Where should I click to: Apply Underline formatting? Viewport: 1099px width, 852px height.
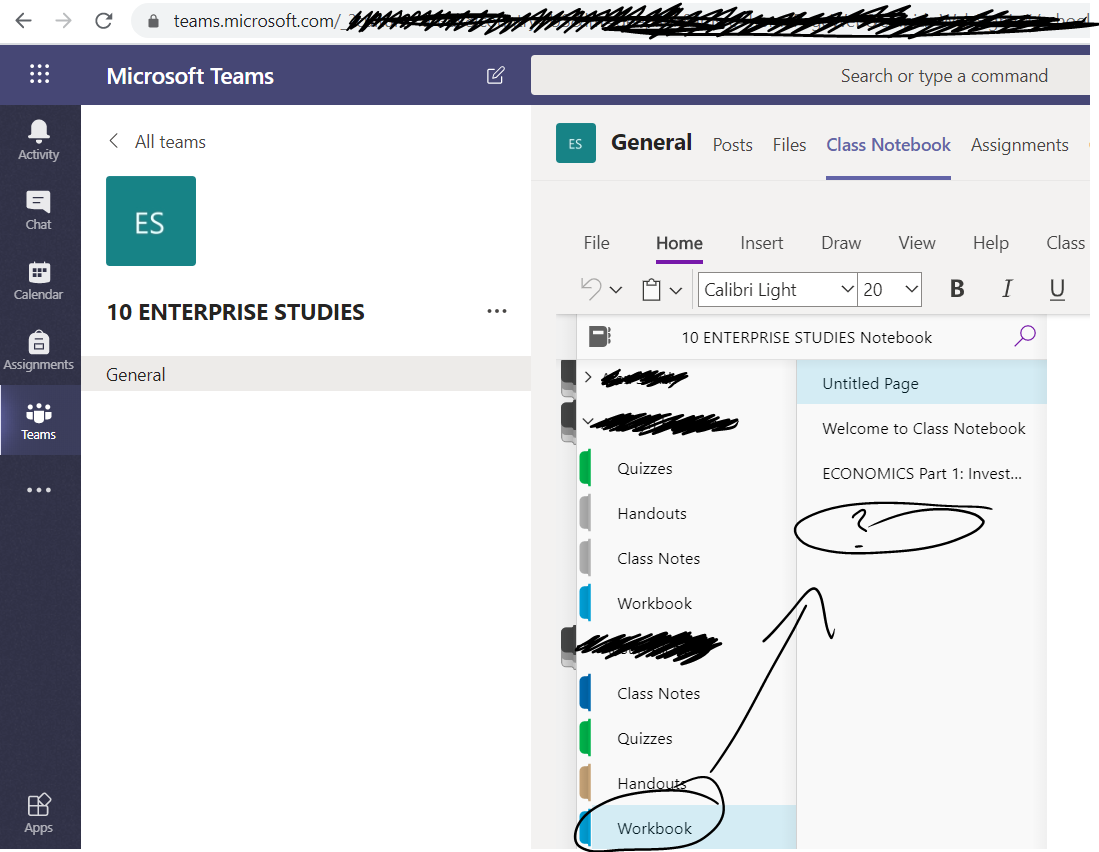1057,289
